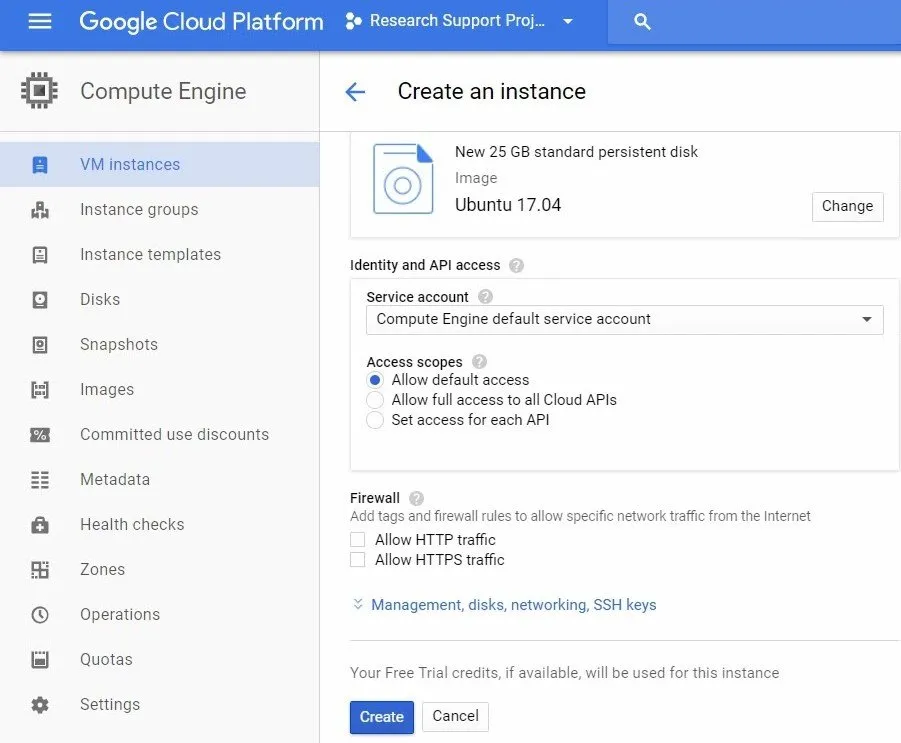901x743 pixels.
Task: Open VM instances page
Action: coord(159,164)
